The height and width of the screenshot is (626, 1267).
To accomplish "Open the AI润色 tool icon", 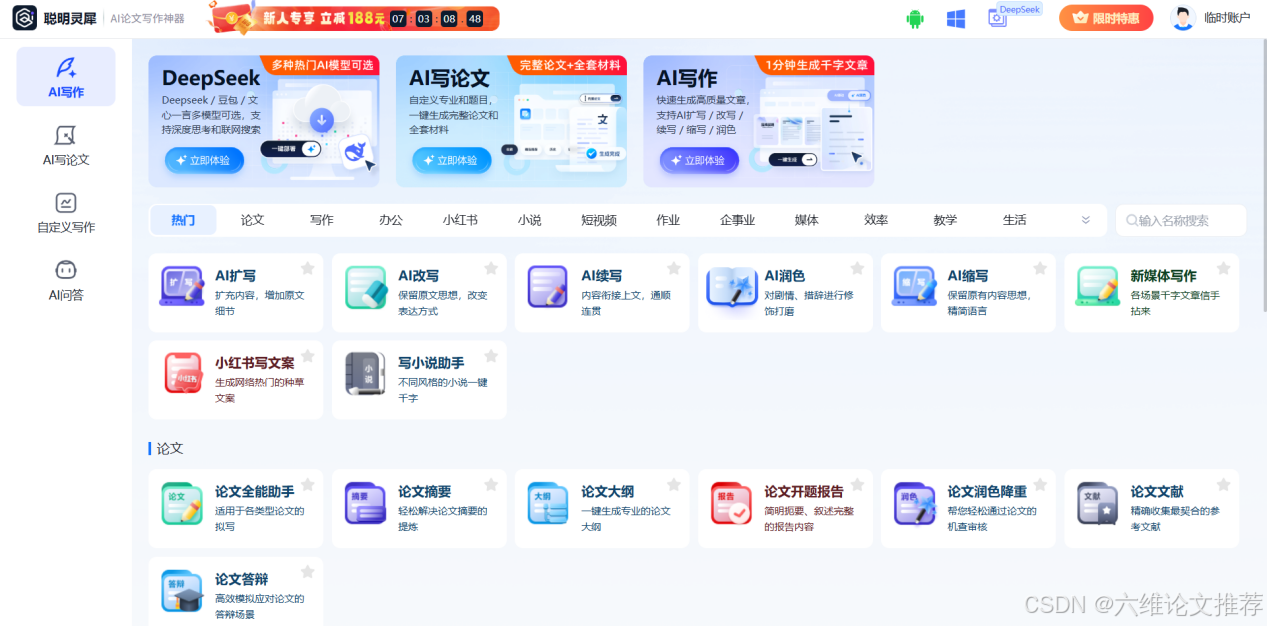I will click(x=731, y=287).
